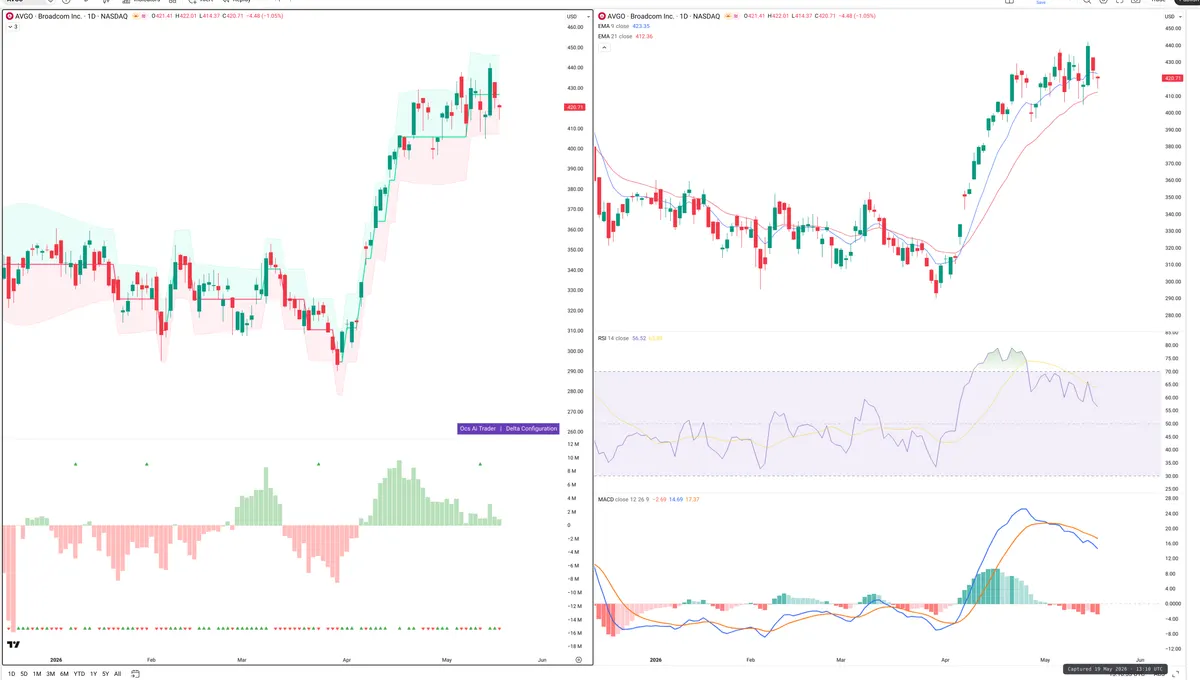Click the red 420.71 price tag on the right chart
The image size is (1200, 680).
click(x=1172, y=78)
